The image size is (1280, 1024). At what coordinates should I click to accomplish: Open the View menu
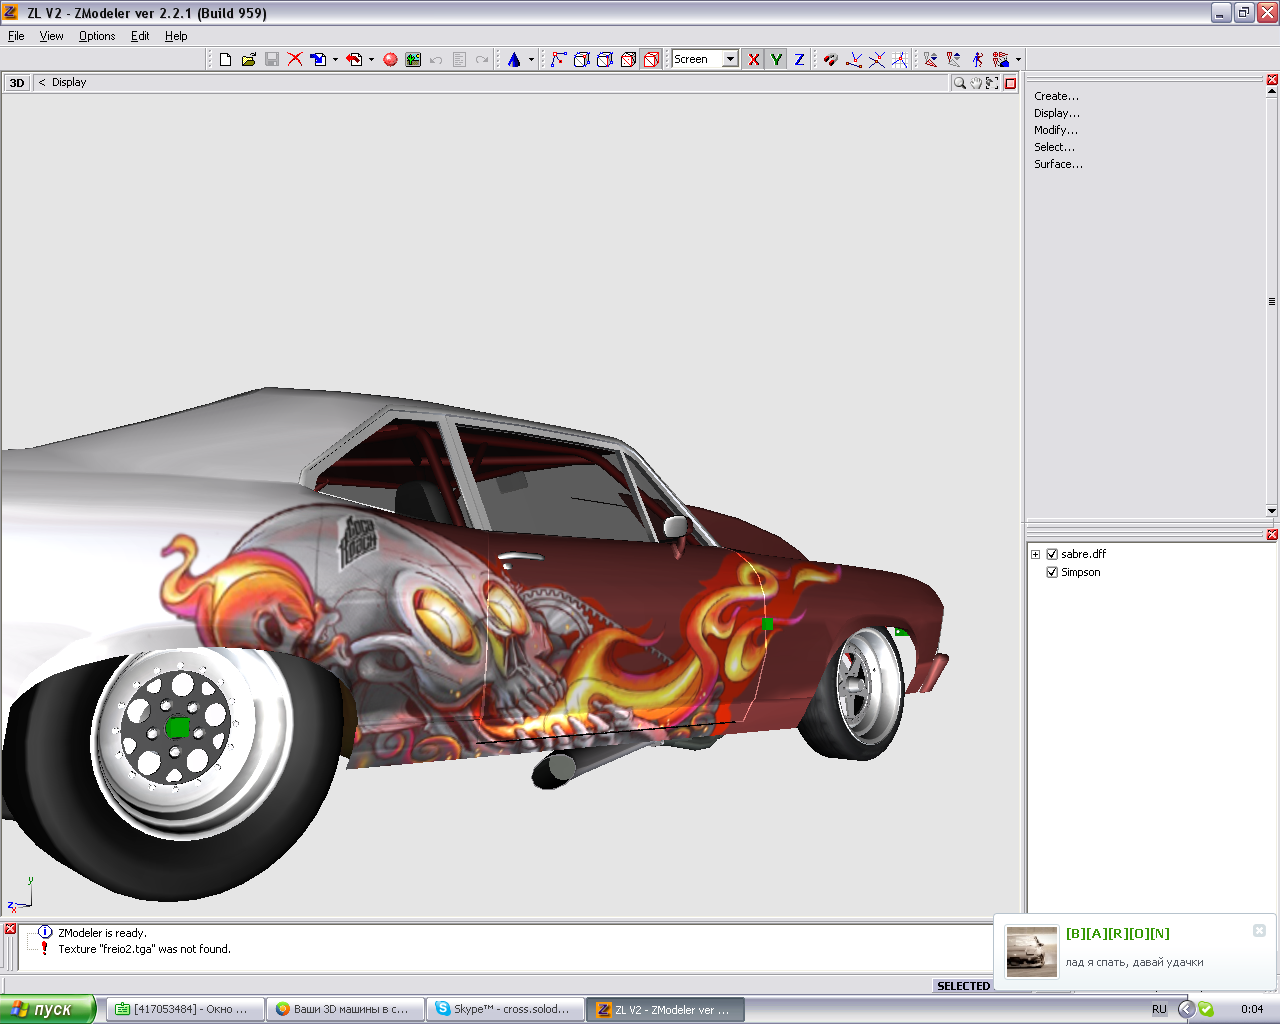51,36
